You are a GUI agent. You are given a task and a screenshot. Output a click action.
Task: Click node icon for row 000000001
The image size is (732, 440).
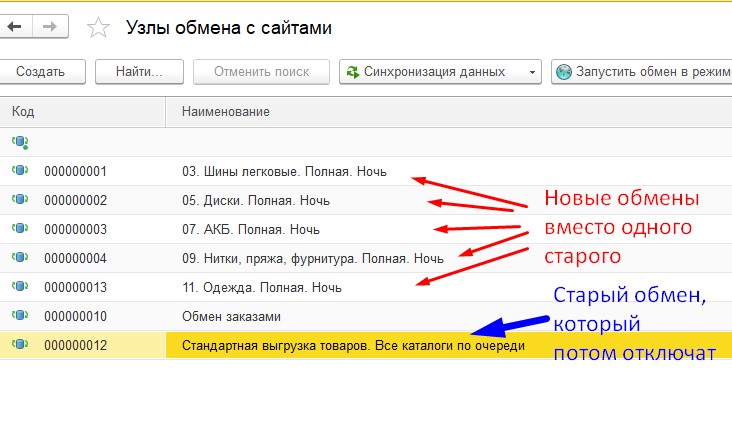tap(19, 171)
